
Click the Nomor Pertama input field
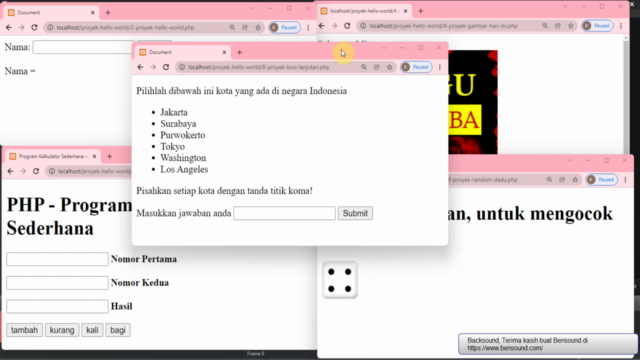[x=57, y=259]
